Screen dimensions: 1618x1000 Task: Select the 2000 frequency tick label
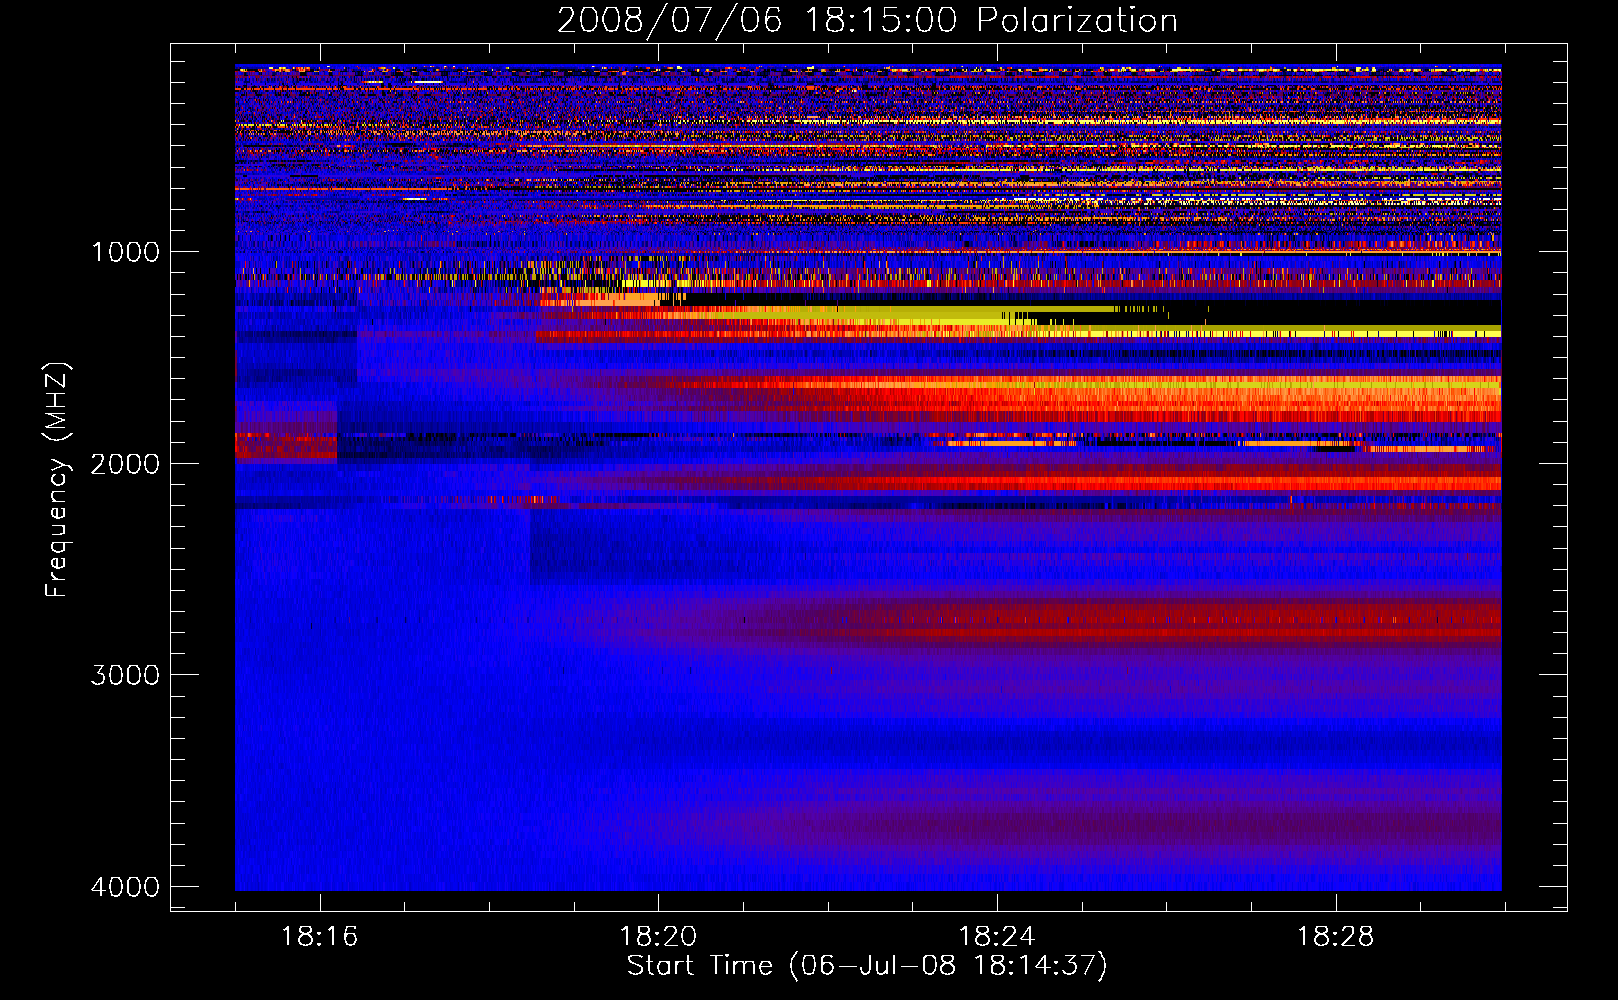(126, 464)
